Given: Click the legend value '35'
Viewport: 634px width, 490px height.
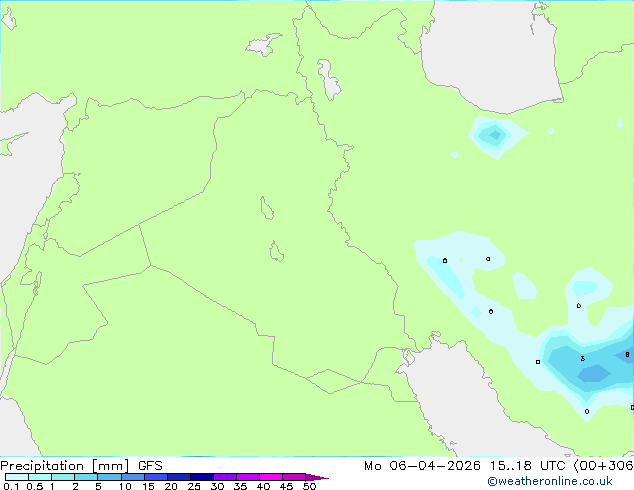Looking at the screenshot, I should (240, 486).
